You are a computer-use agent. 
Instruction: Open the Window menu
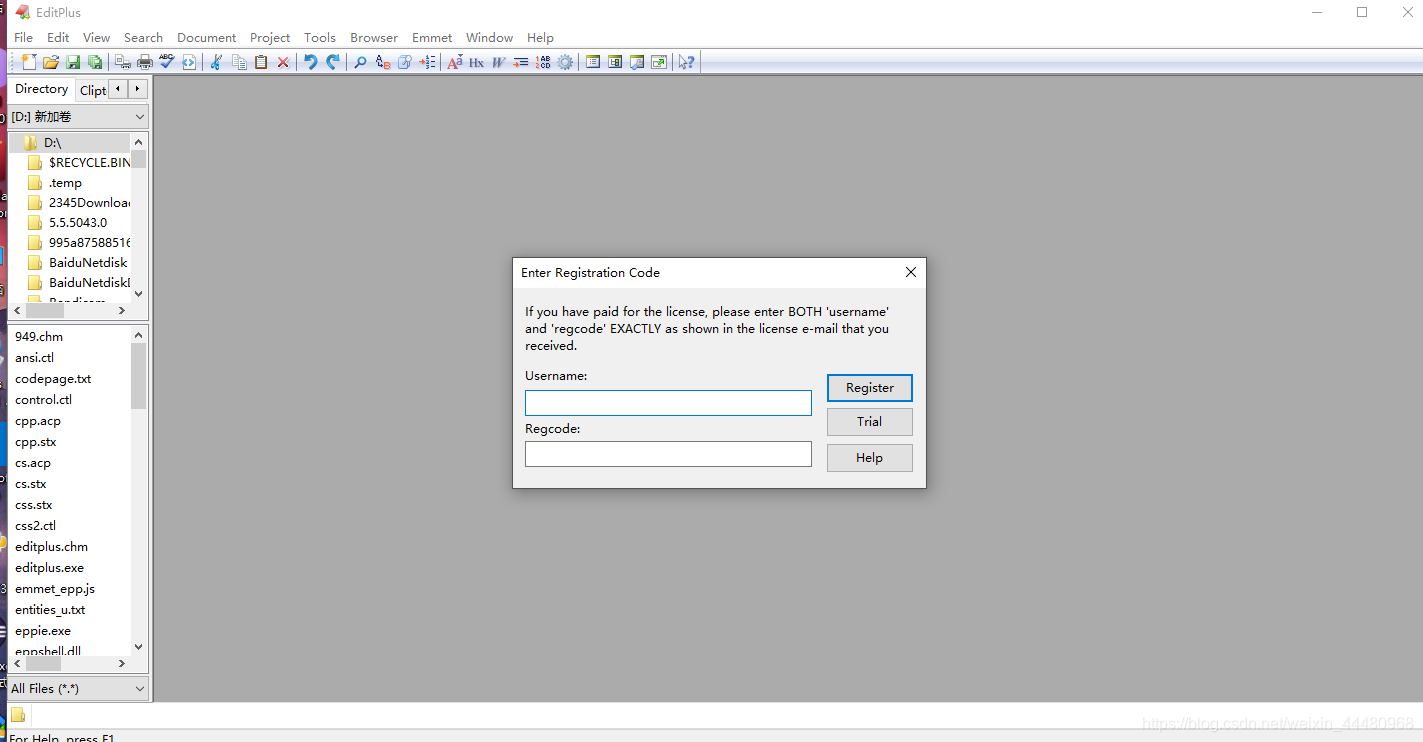(489, 37)
